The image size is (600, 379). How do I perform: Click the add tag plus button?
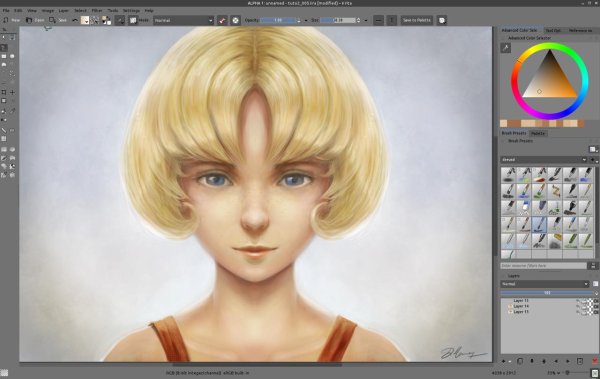tap(593, 160)
